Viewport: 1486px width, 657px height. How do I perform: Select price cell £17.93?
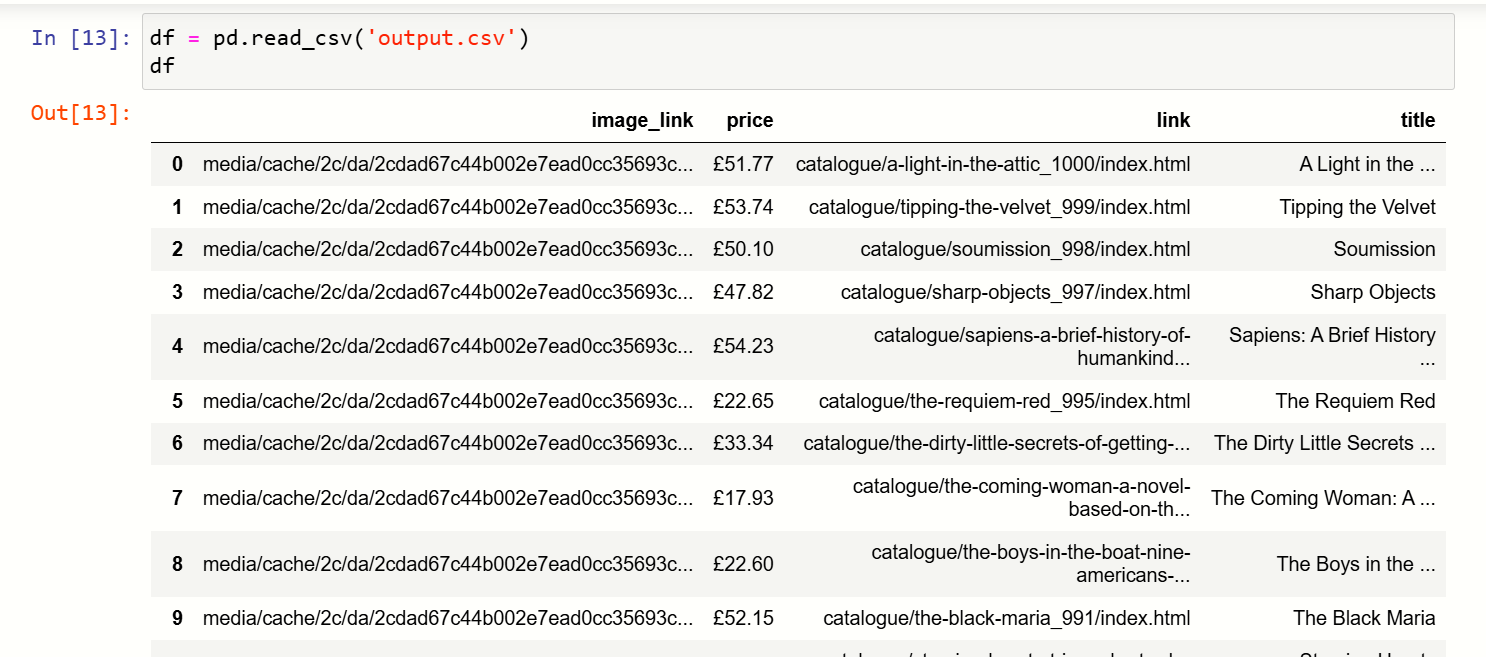743,497
